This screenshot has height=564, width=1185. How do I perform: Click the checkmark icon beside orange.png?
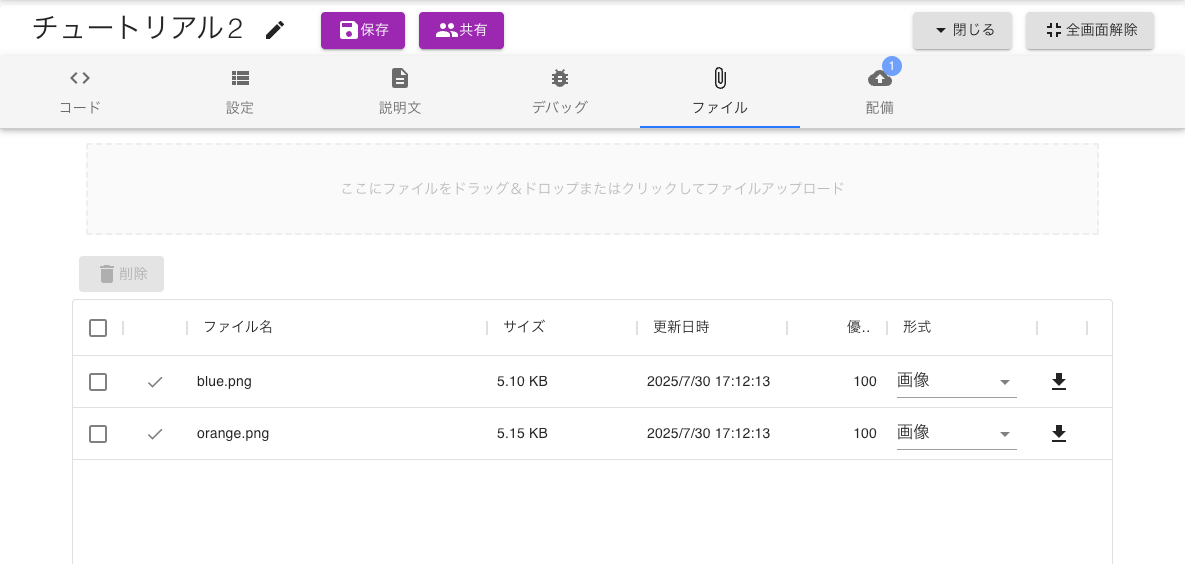(155, 433)
